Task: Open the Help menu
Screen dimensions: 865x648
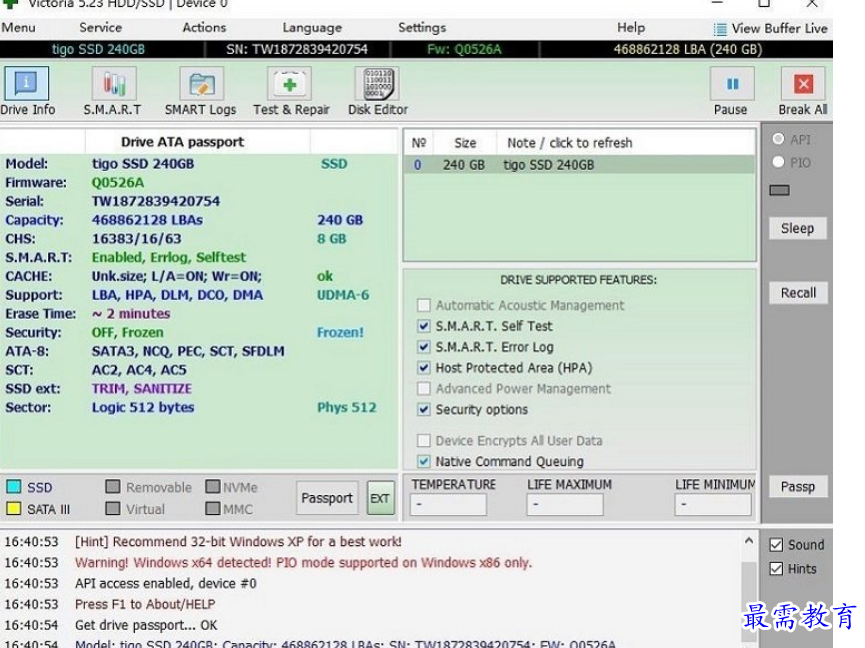Action: [631, 28]
